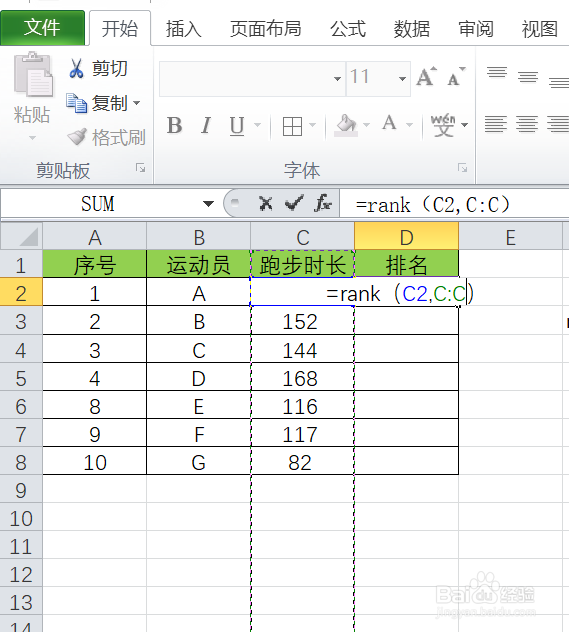569x632 pixels.
Task: Click the 跑步时长 header cell
Action: tap(303, 264)
